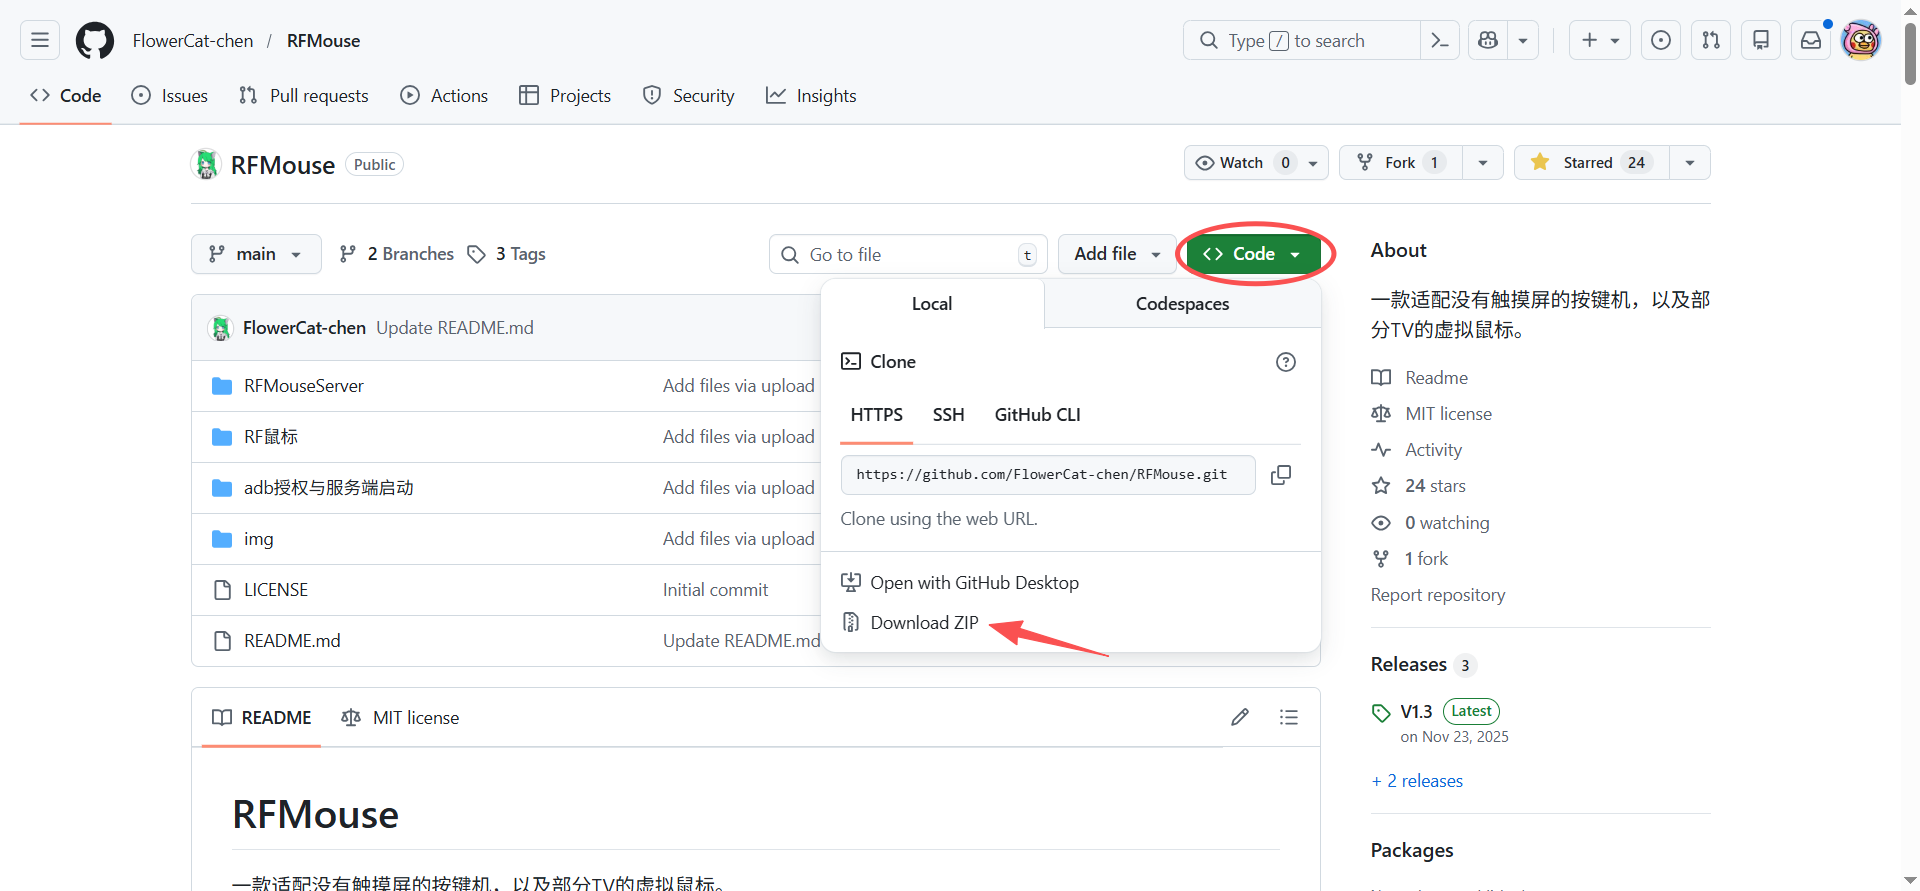Open the 'Update README.md' latest commit message

[x=455, y=328]
